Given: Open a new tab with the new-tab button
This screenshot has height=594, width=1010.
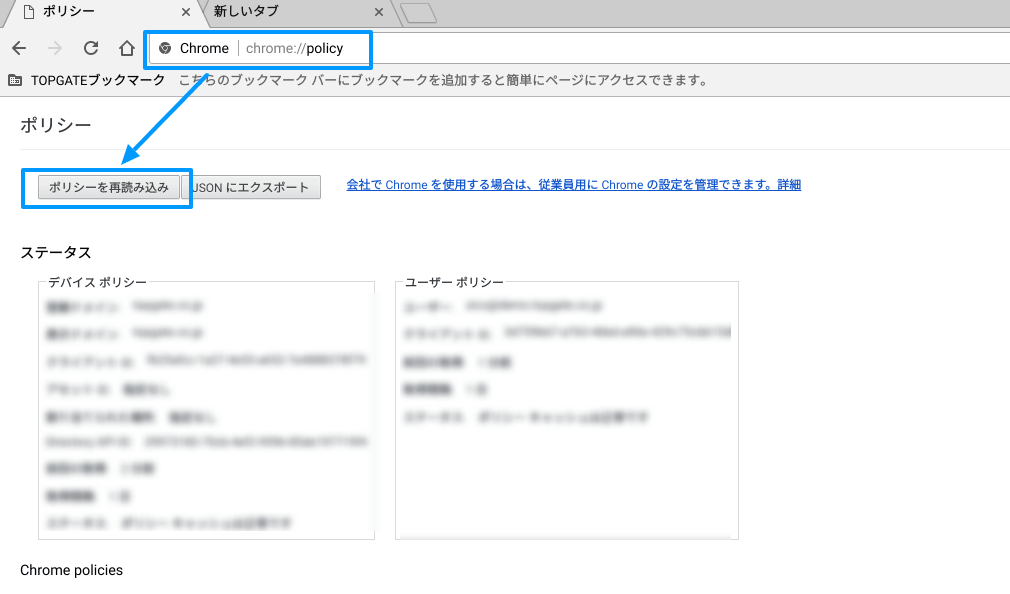Looking at the screenshot, I should 419,13.
